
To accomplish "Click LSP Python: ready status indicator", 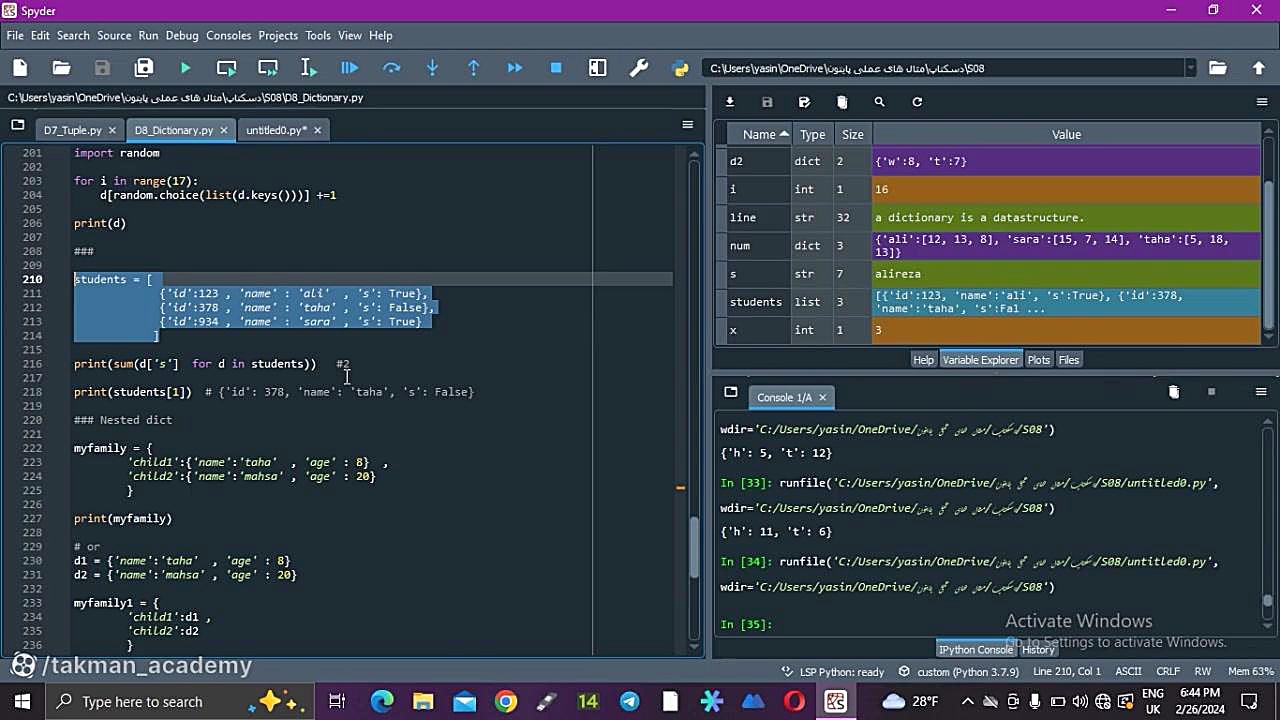I will (x=833, y=672).
